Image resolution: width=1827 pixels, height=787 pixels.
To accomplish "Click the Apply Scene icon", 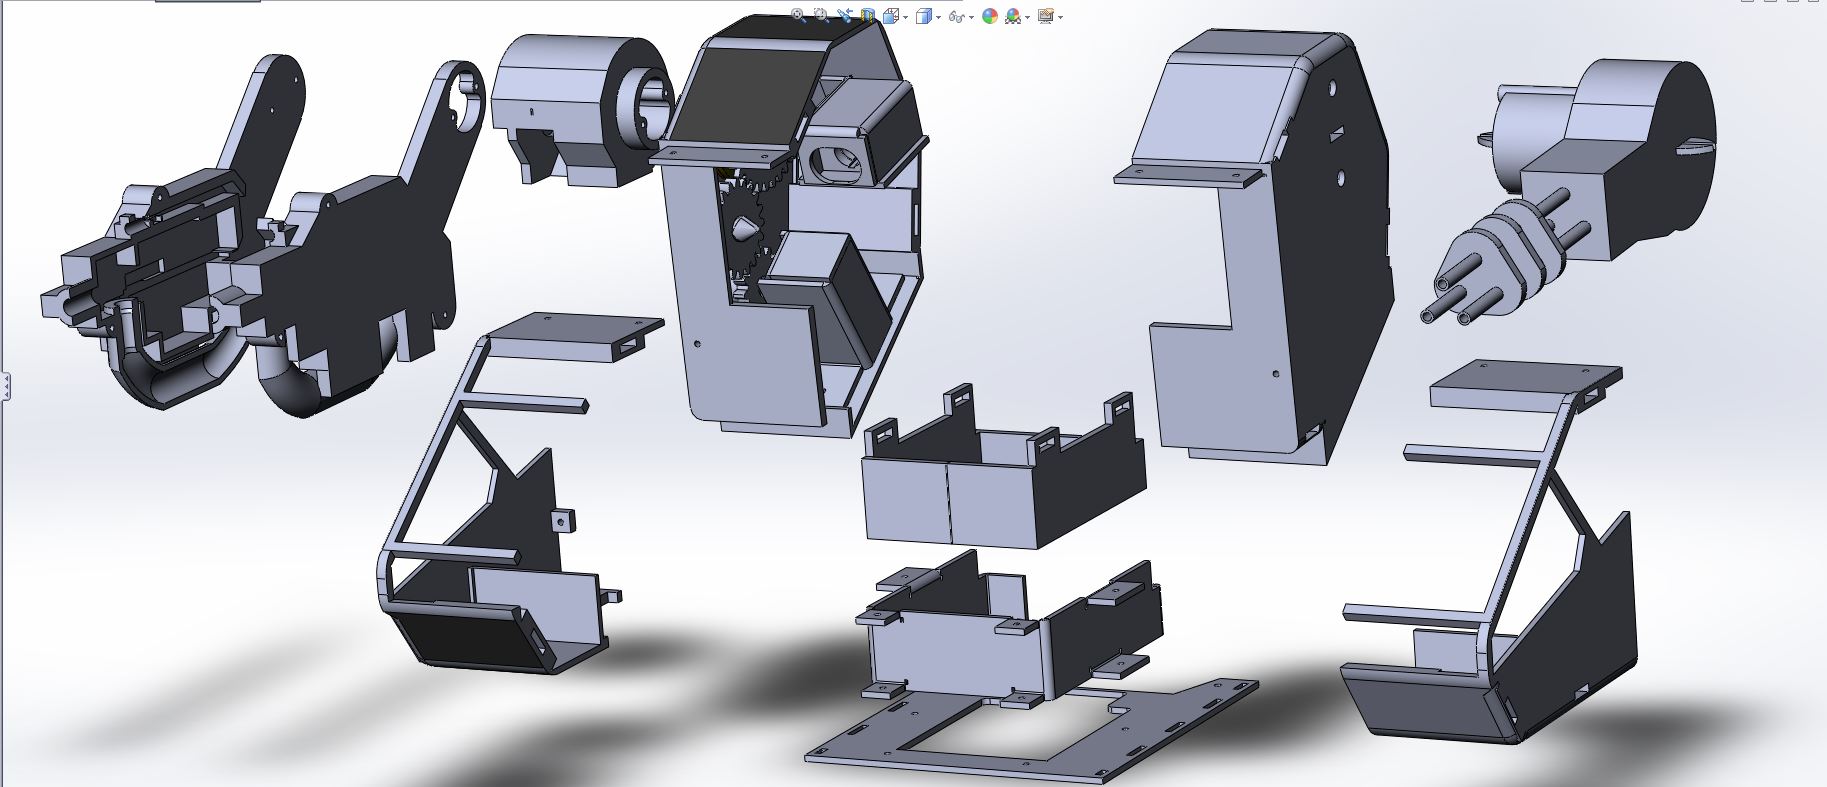I will tap(1013, 17).
